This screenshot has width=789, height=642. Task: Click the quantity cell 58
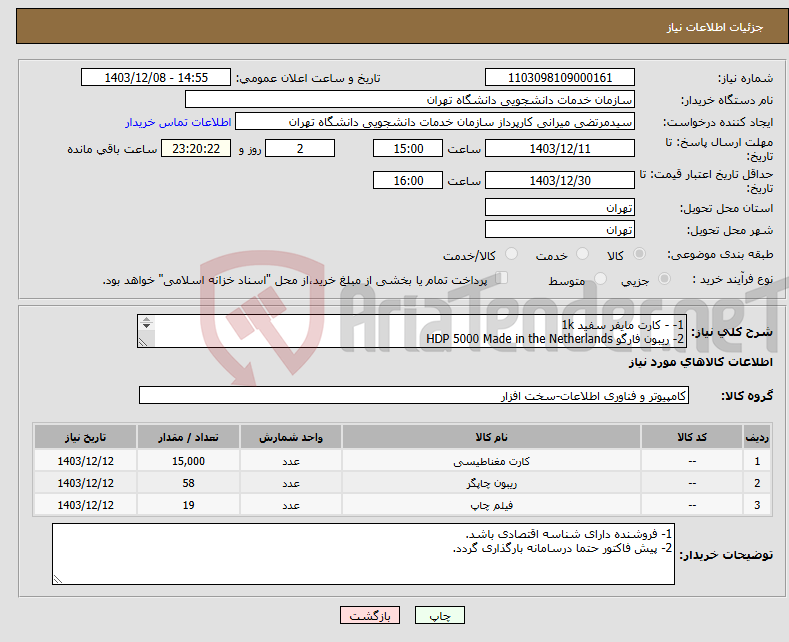(x=188, y=483)
